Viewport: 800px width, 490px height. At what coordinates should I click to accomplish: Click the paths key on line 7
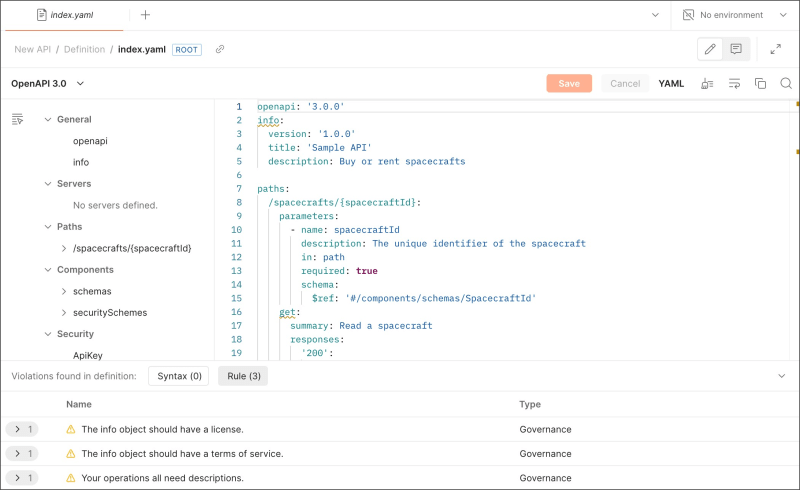[x=270, y=189]
